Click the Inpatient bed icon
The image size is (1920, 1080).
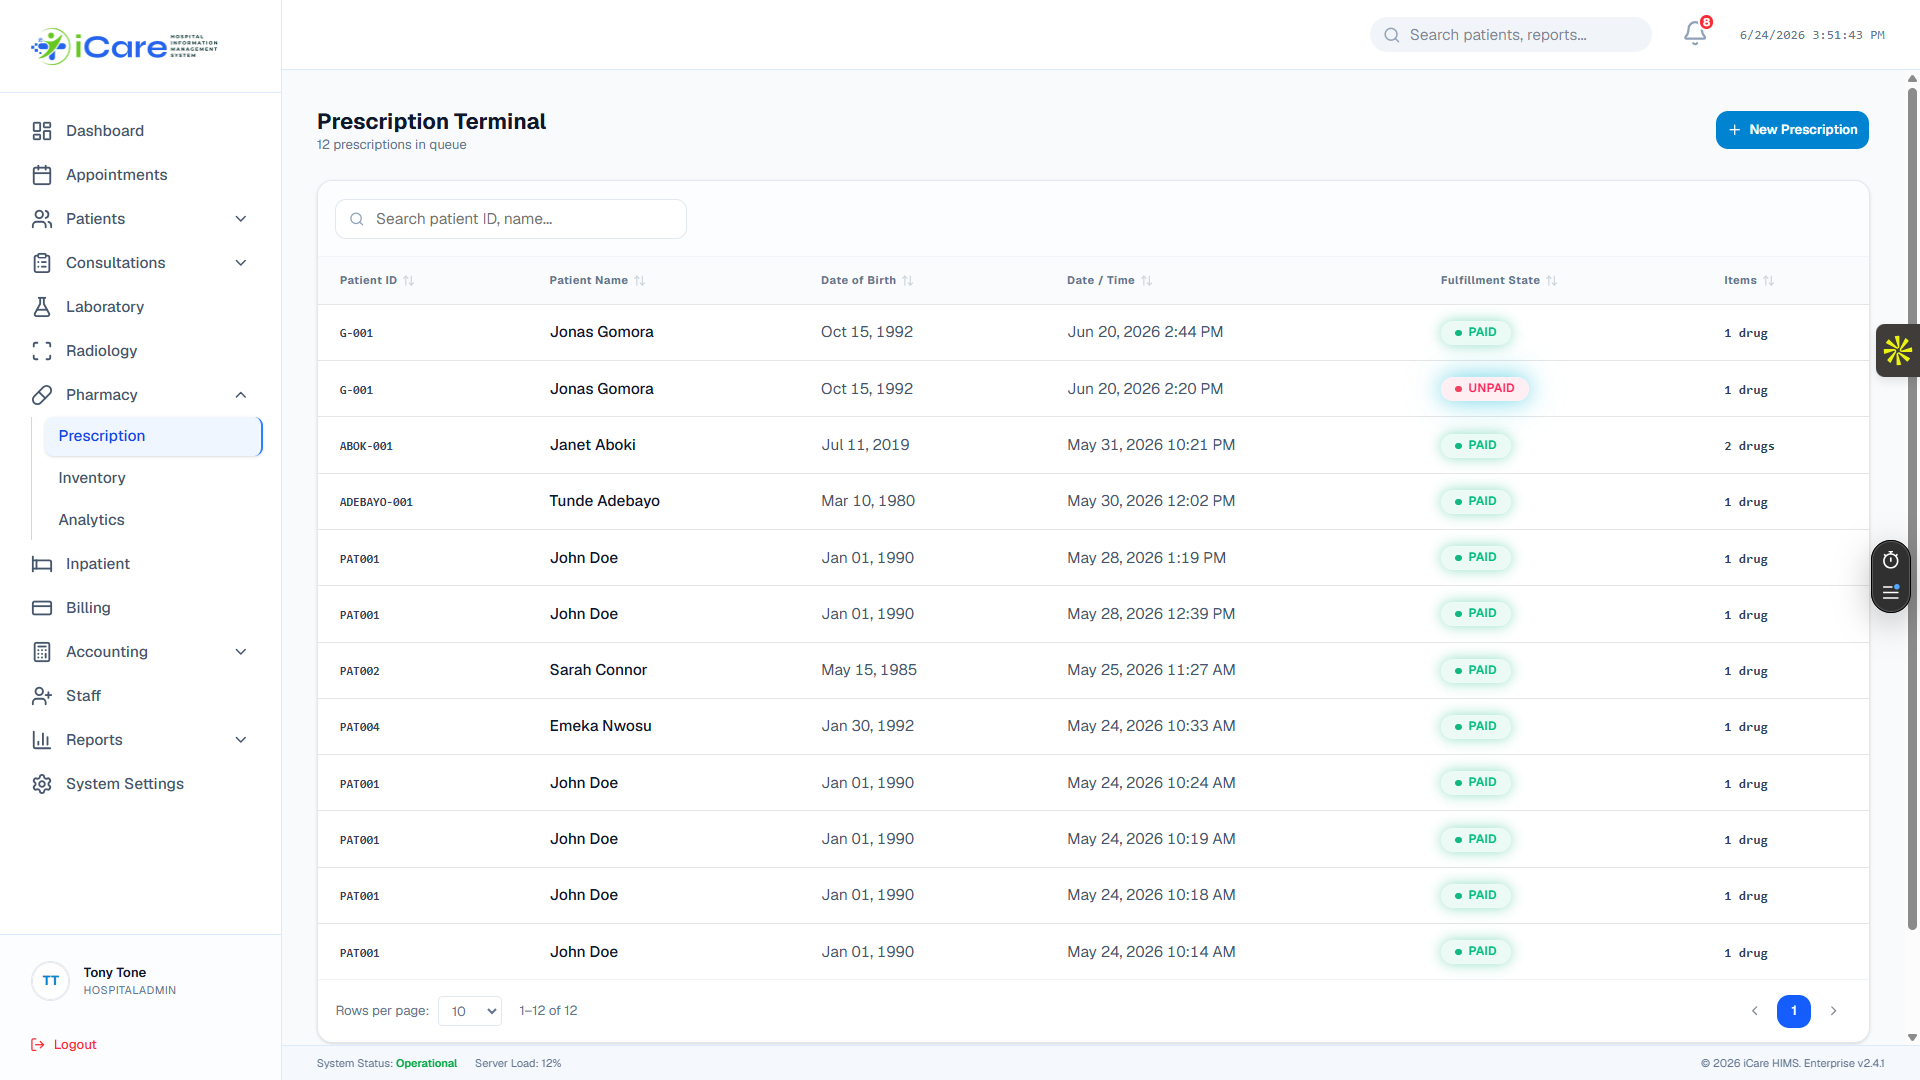click(x=42, y=564)
